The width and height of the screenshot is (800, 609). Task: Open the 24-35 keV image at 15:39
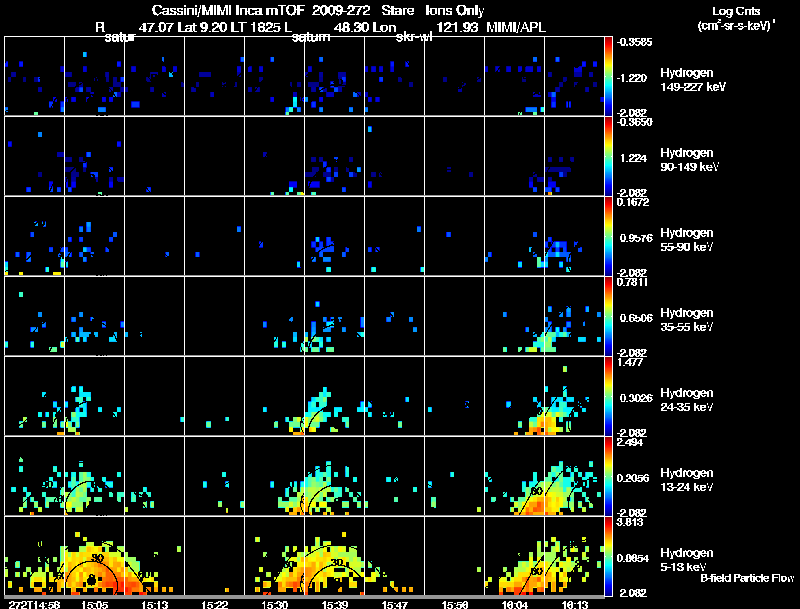[x=335, y=396]
